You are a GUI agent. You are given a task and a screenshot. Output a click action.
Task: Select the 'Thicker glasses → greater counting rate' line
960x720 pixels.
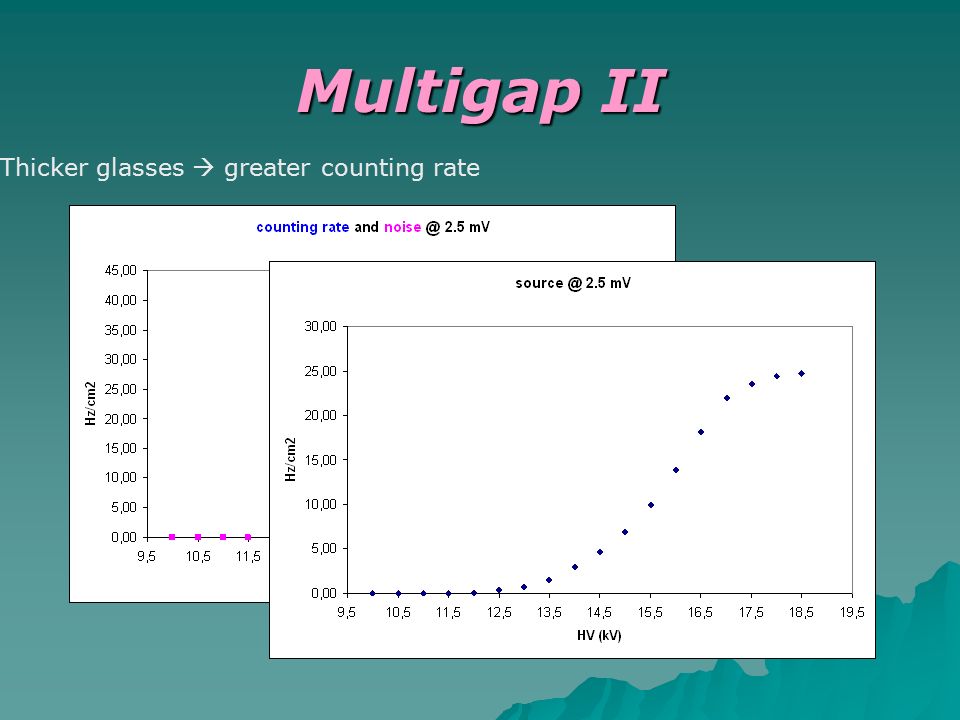tap(240, 168)
